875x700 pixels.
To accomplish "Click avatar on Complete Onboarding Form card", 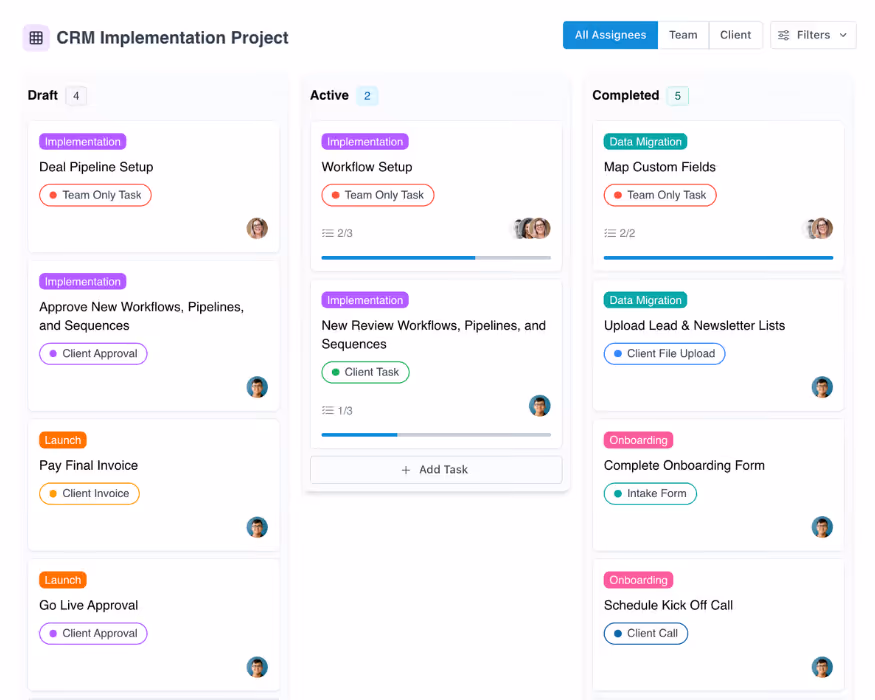I will tap(822, 527).
